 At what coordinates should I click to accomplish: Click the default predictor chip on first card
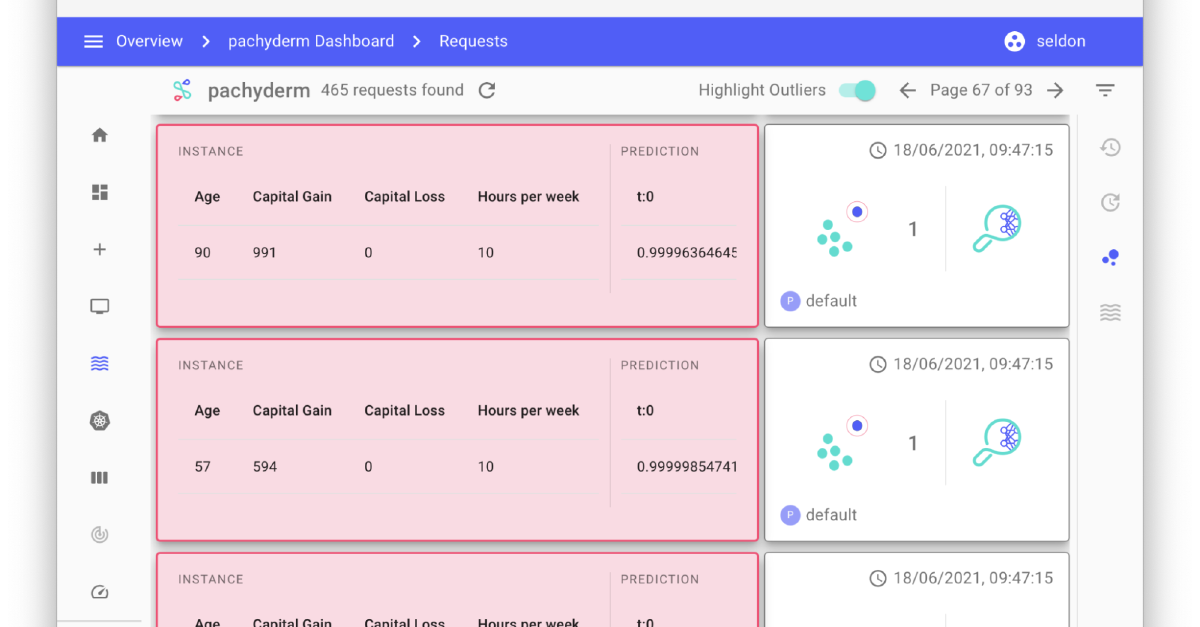tap(819, 301)
